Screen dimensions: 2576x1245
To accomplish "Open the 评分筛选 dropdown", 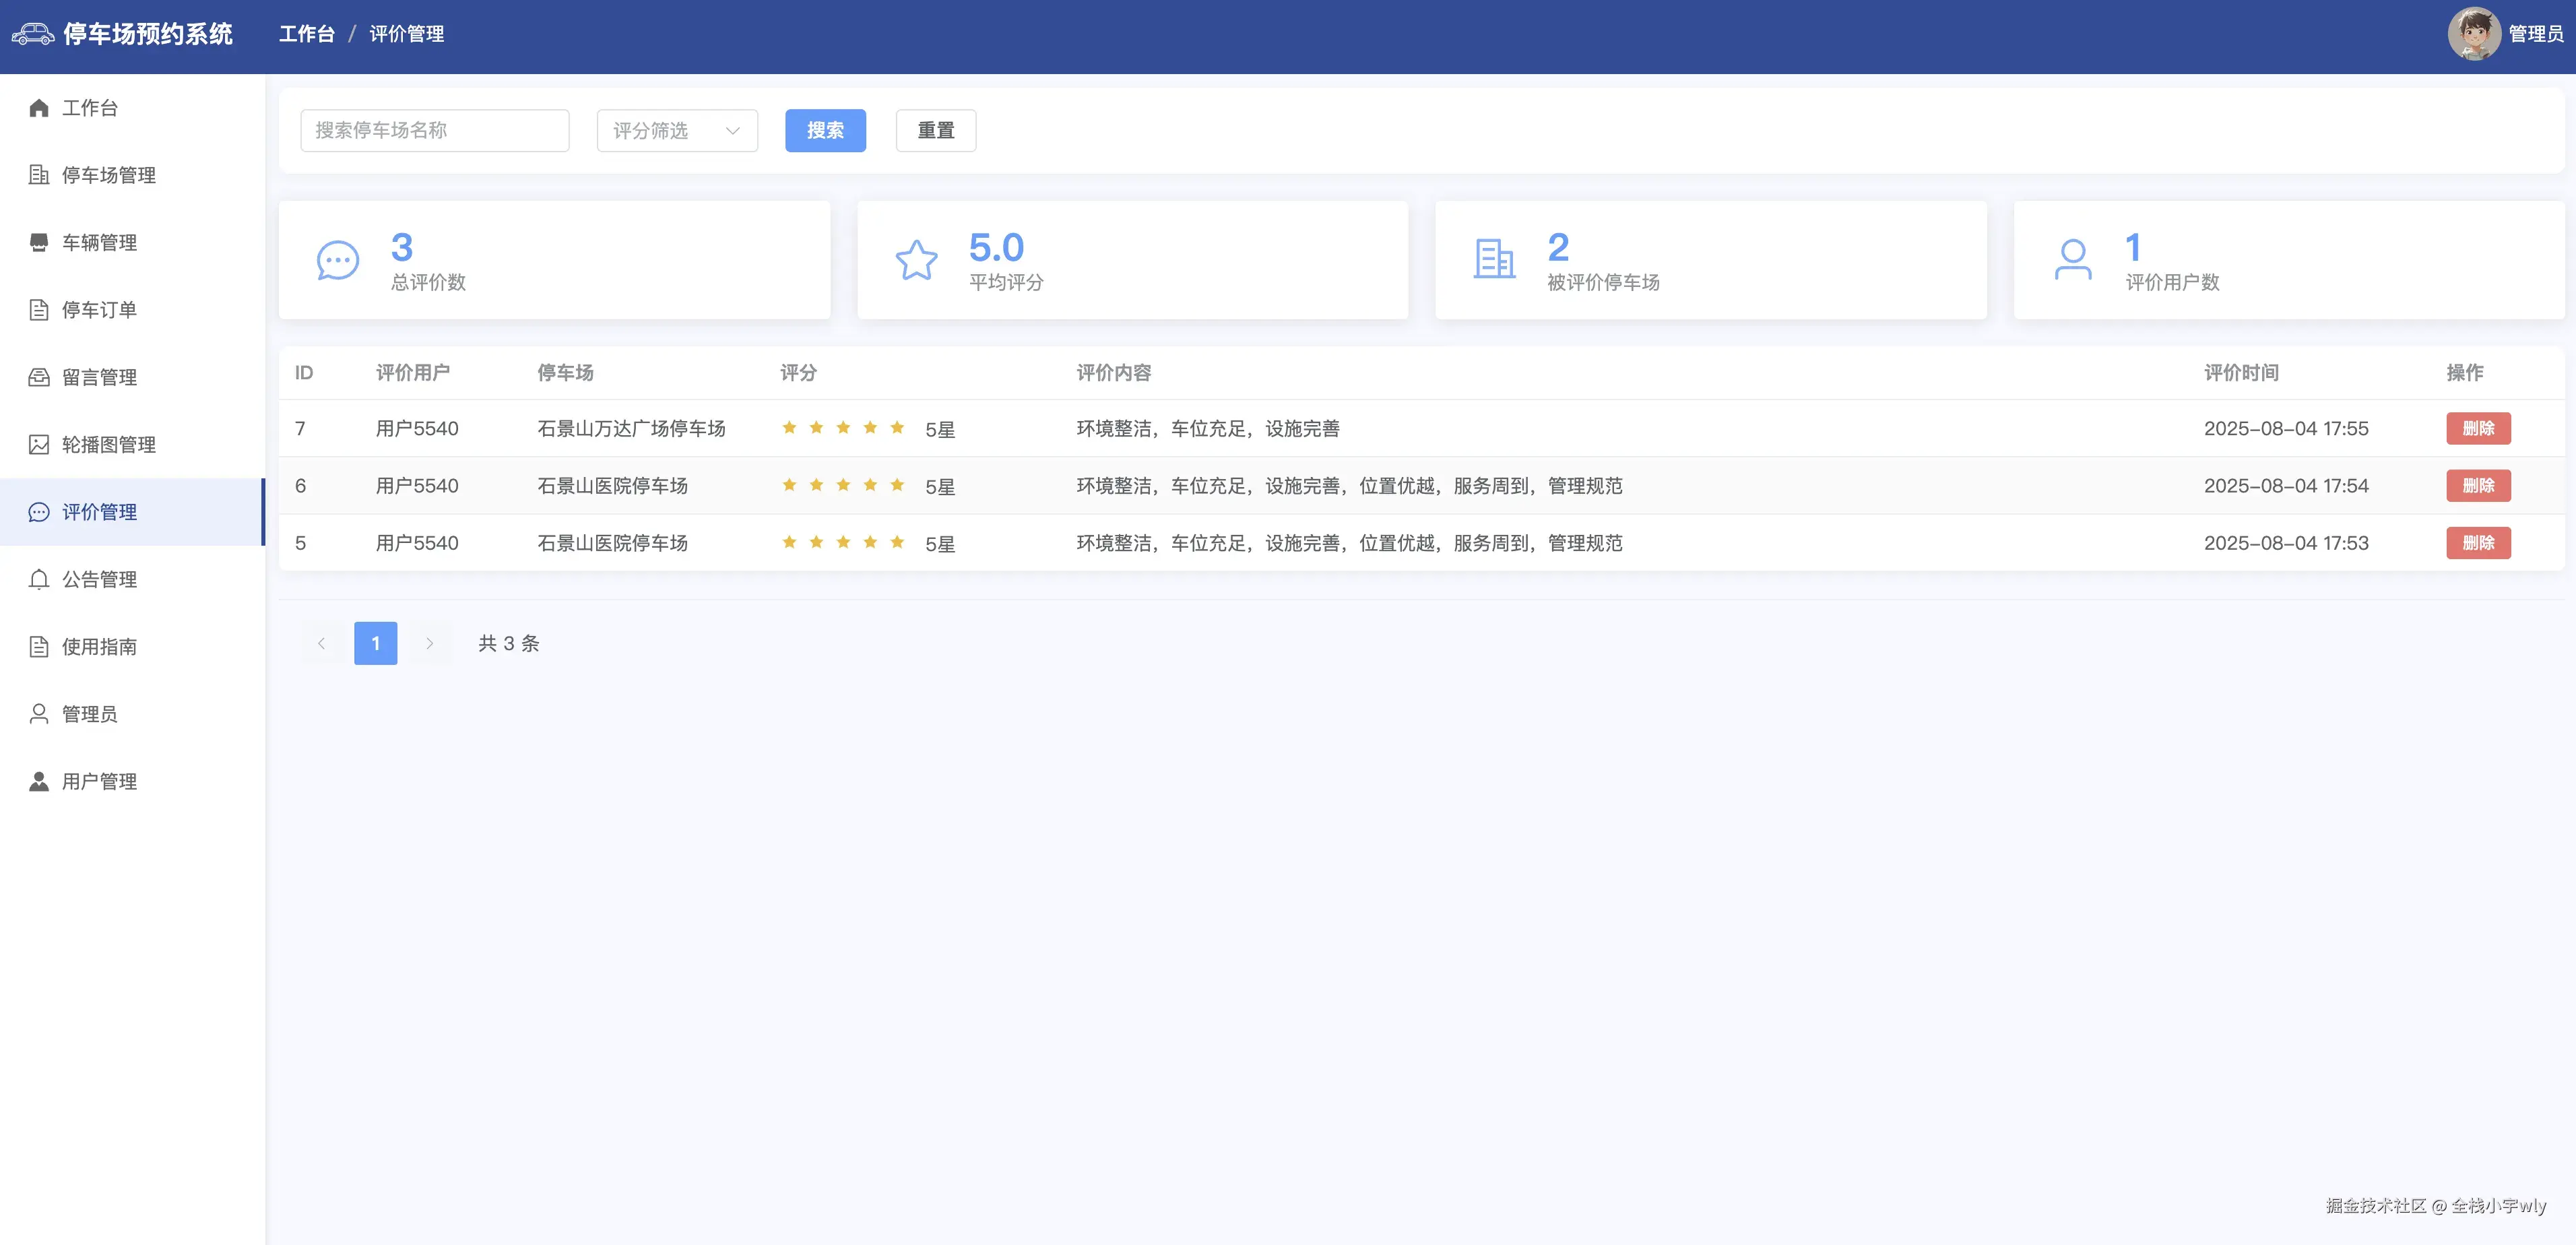I will point(677,131).
